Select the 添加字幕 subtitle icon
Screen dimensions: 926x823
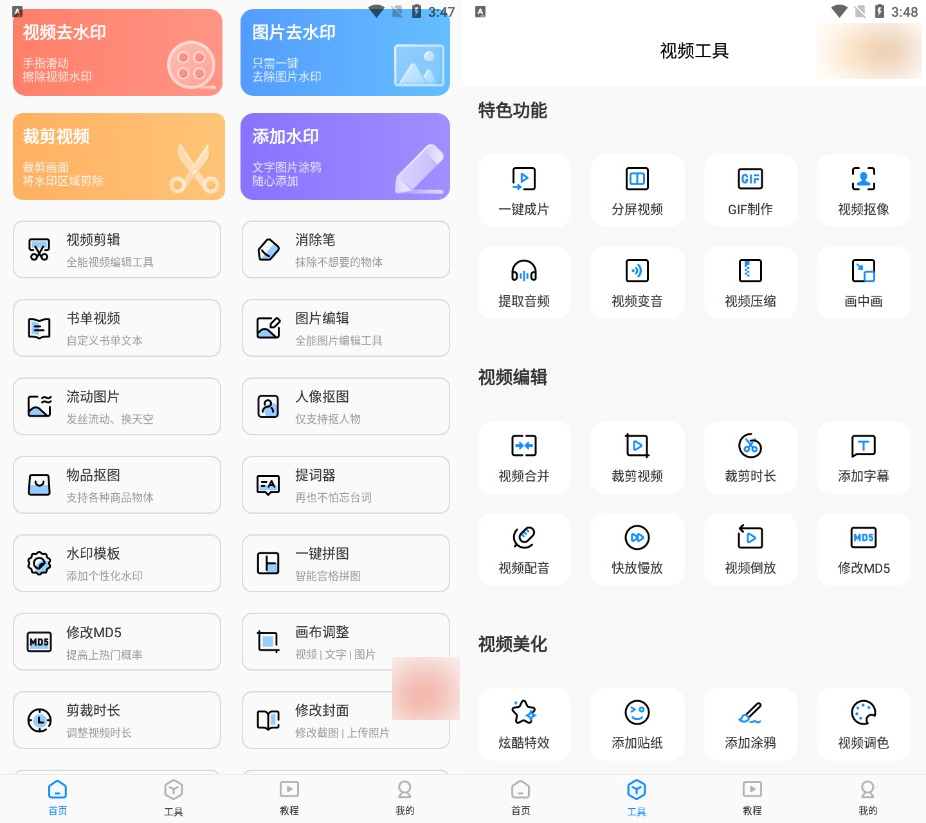863,446
